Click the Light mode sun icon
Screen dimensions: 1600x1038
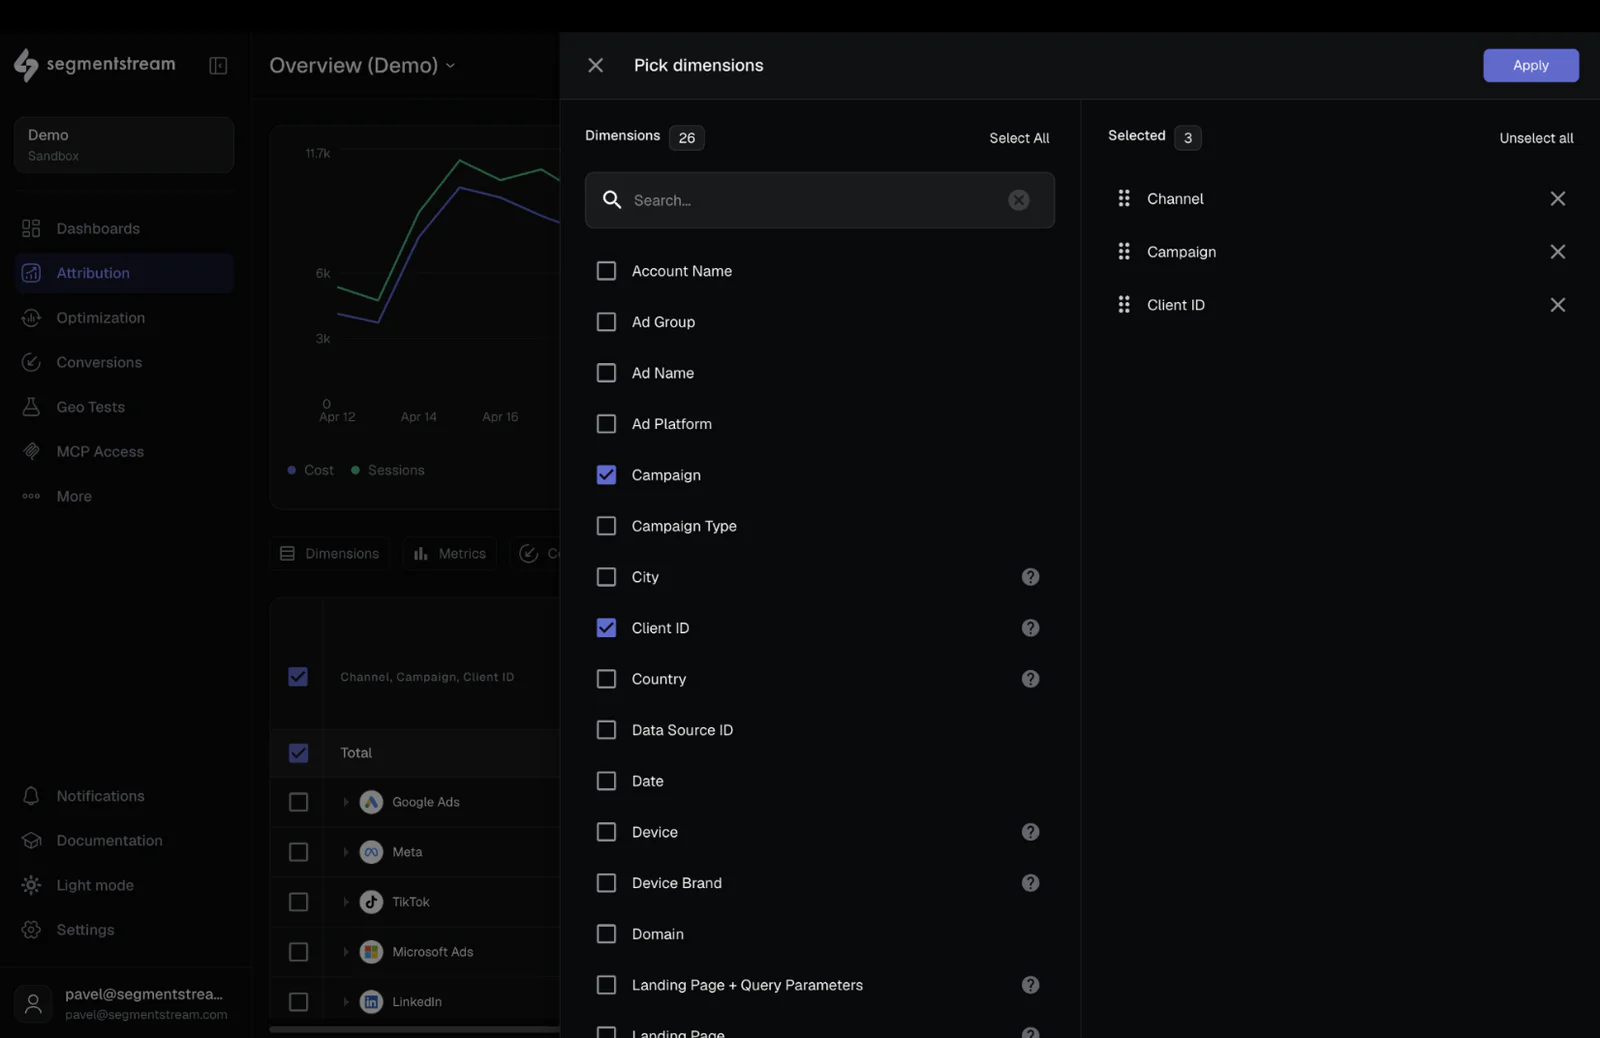click(x=31, y=885)
